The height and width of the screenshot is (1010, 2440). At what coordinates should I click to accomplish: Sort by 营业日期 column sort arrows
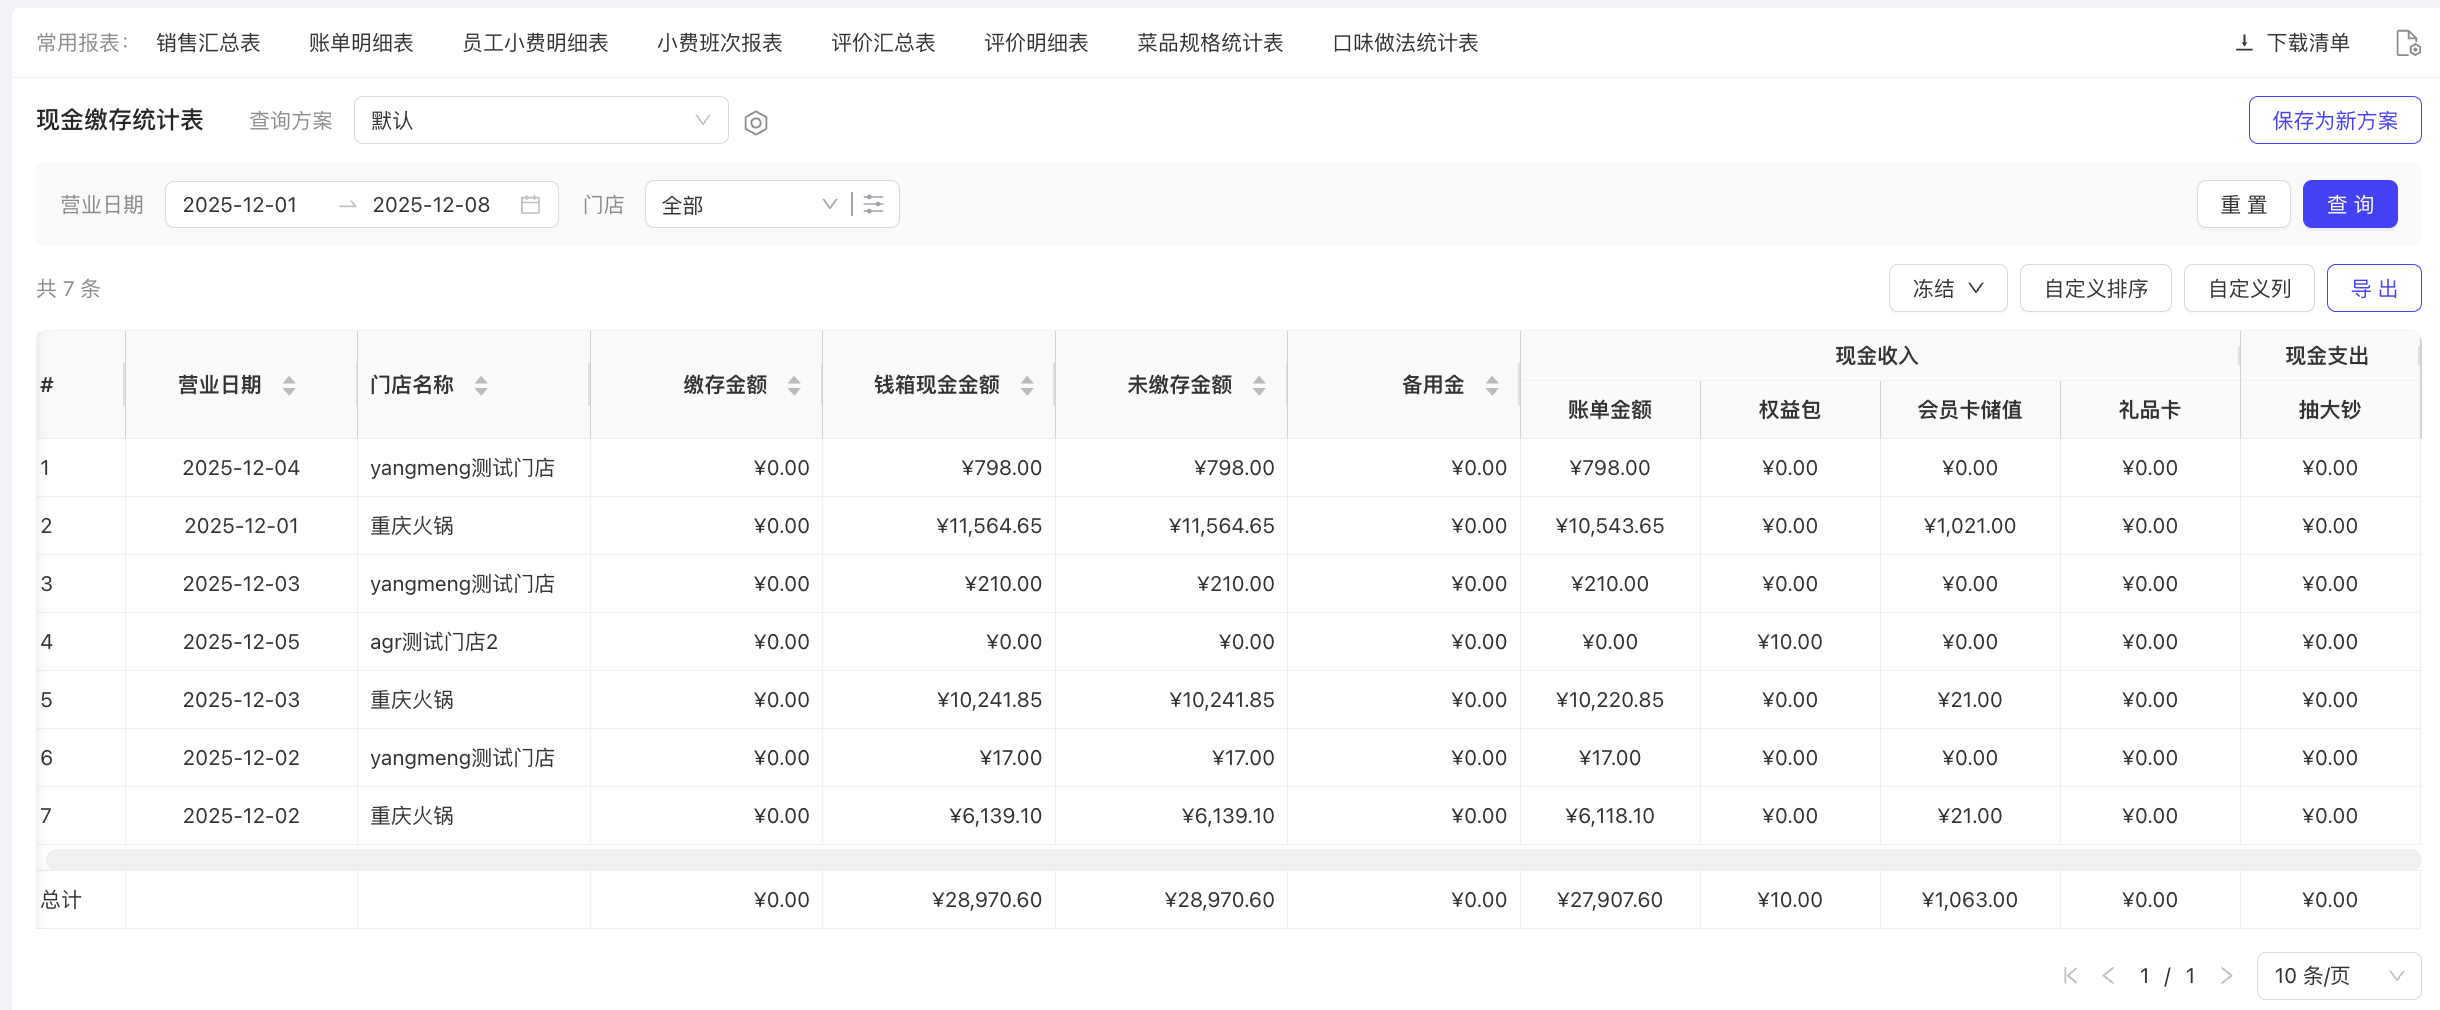pos(289,386)
